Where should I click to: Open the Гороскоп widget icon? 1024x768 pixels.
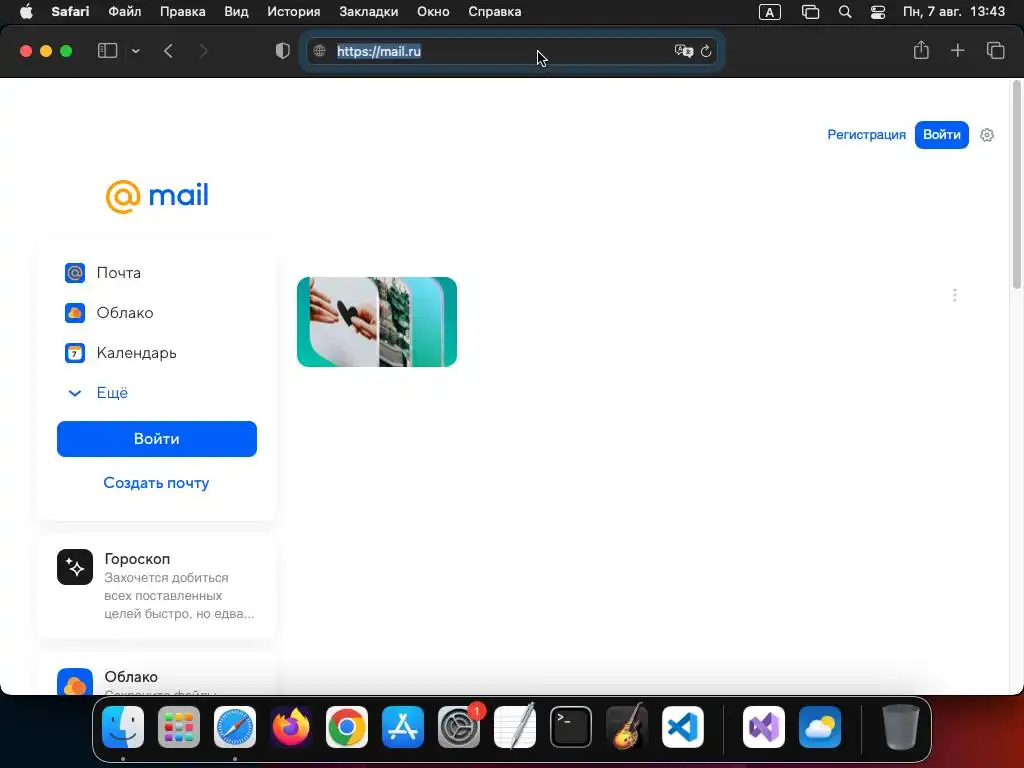(75, 567)
